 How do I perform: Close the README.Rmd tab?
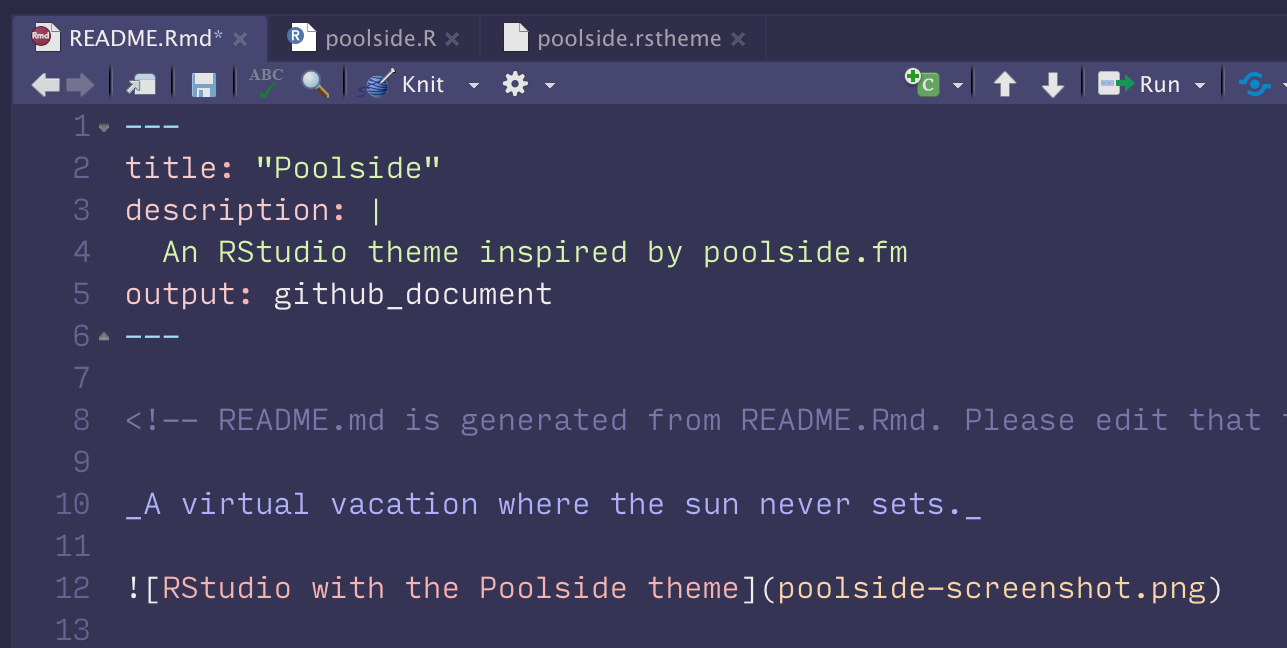coord(240,39)
